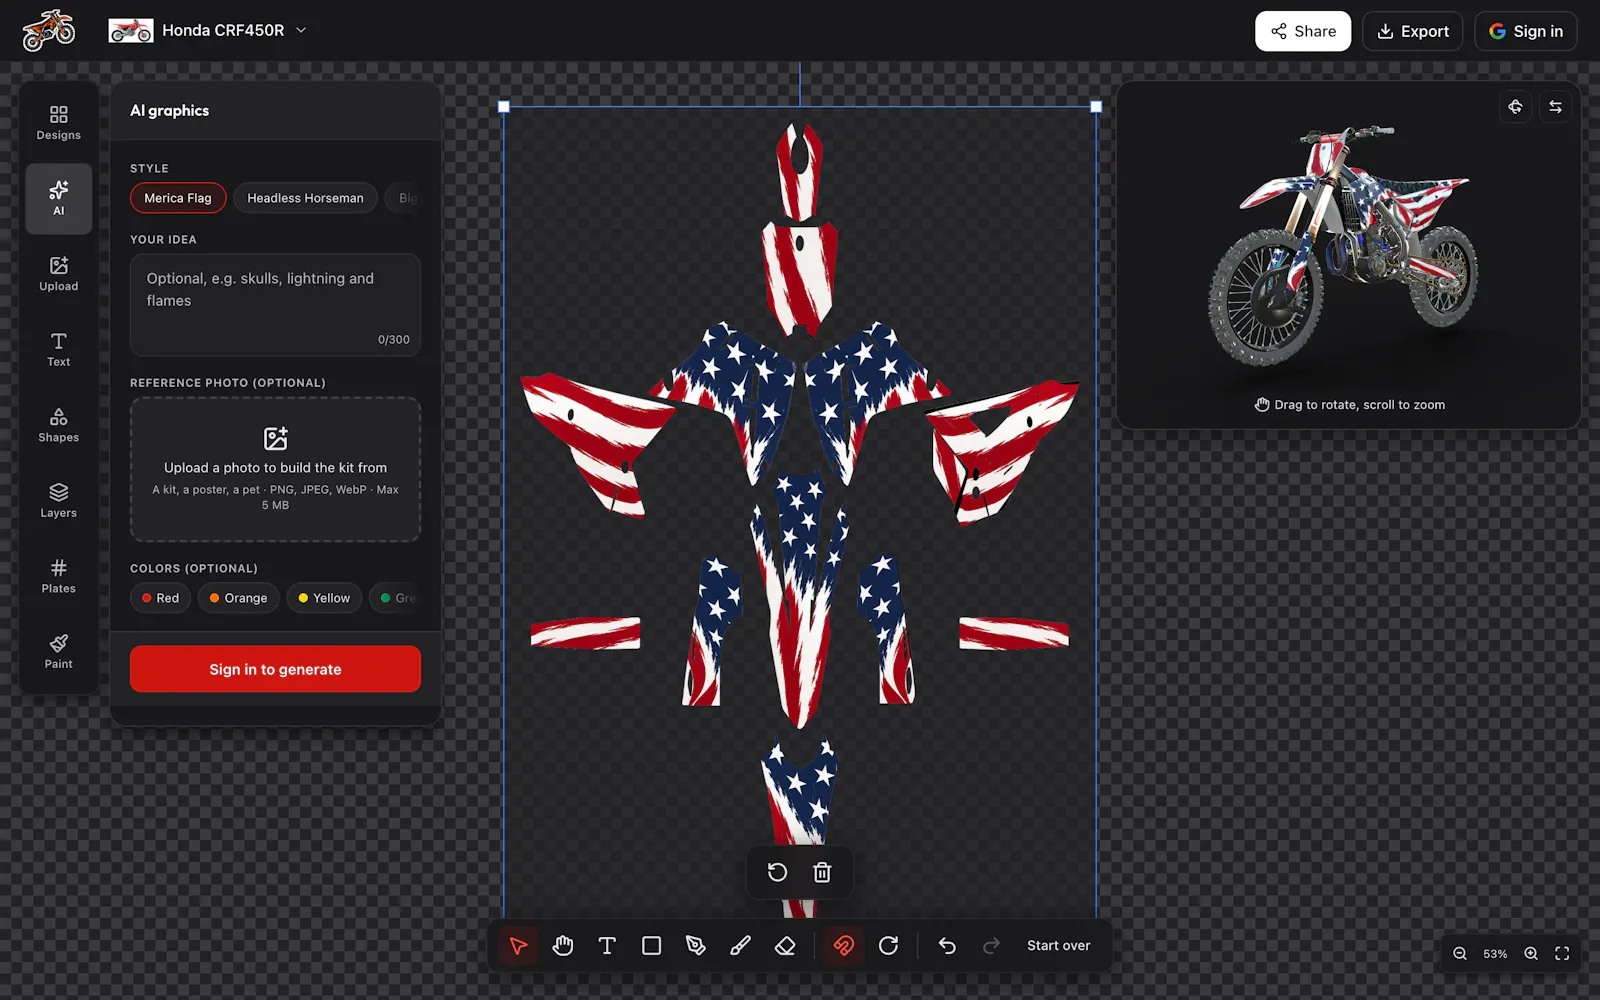Toggle the Red color chip
This screenshot has height=1000, width=1600.
click(x=160, y=598)
